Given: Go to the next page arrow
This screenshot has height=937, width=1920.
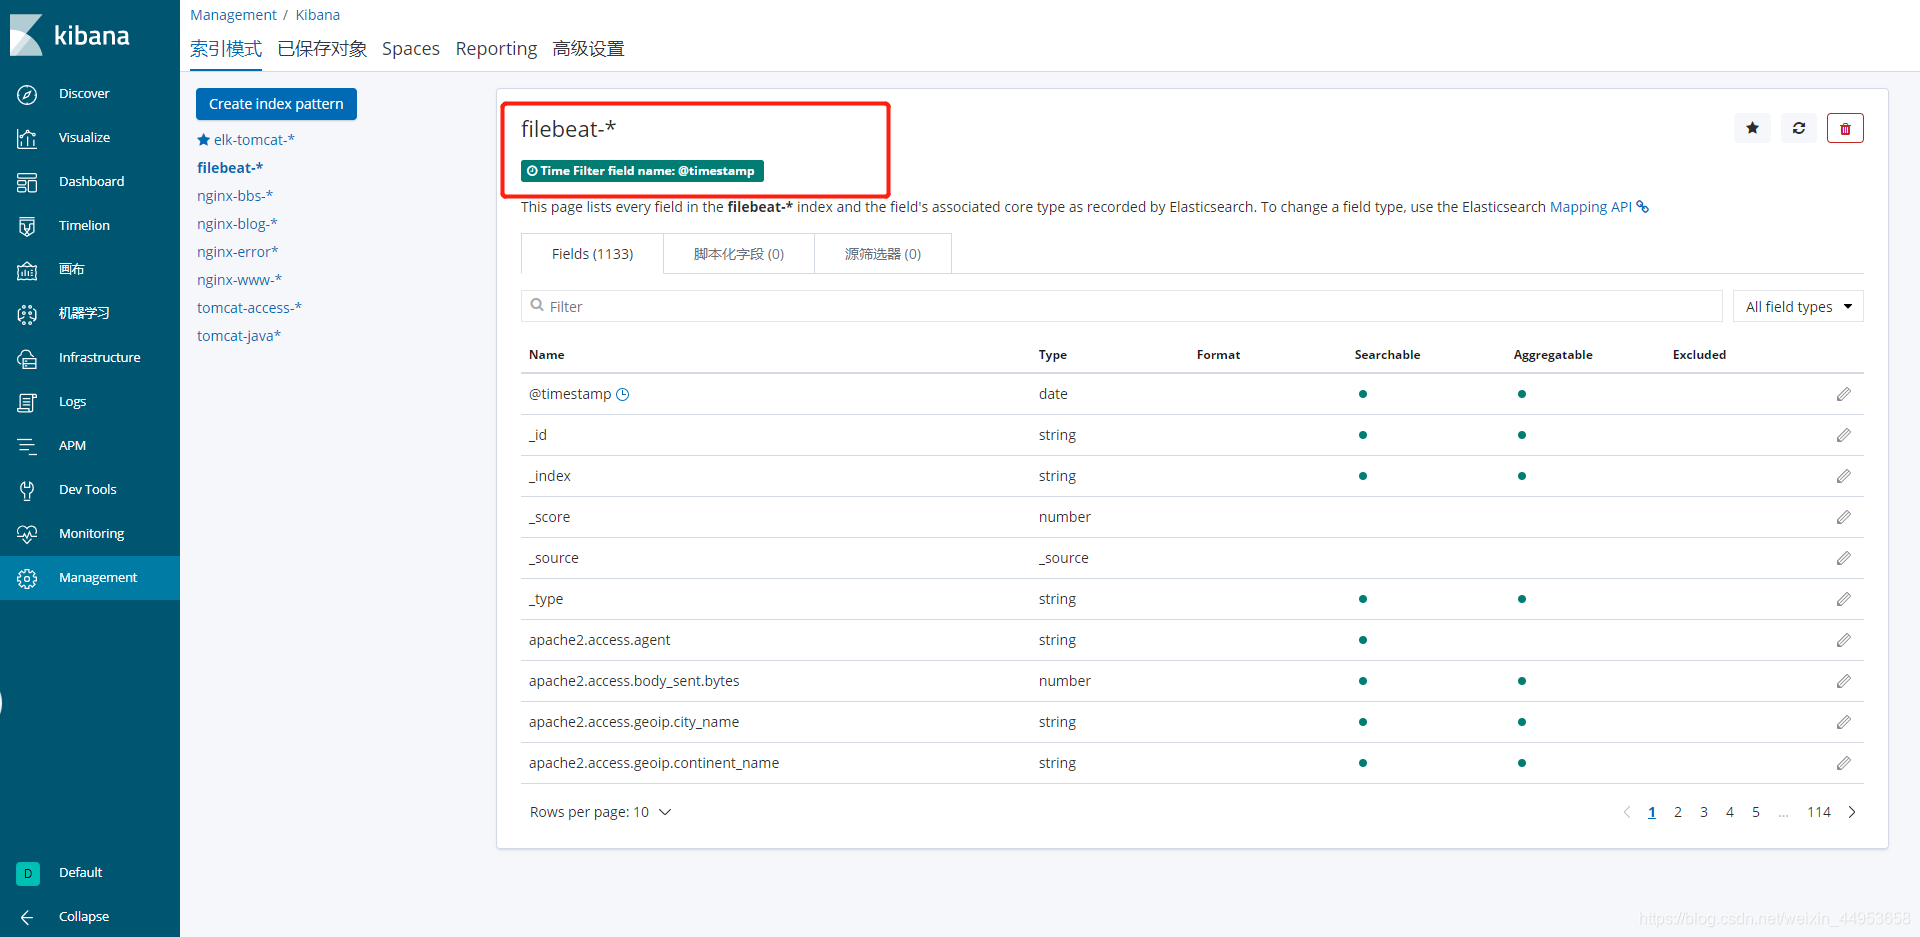Looking at the screenshot, I should (x=1852, y=813).
